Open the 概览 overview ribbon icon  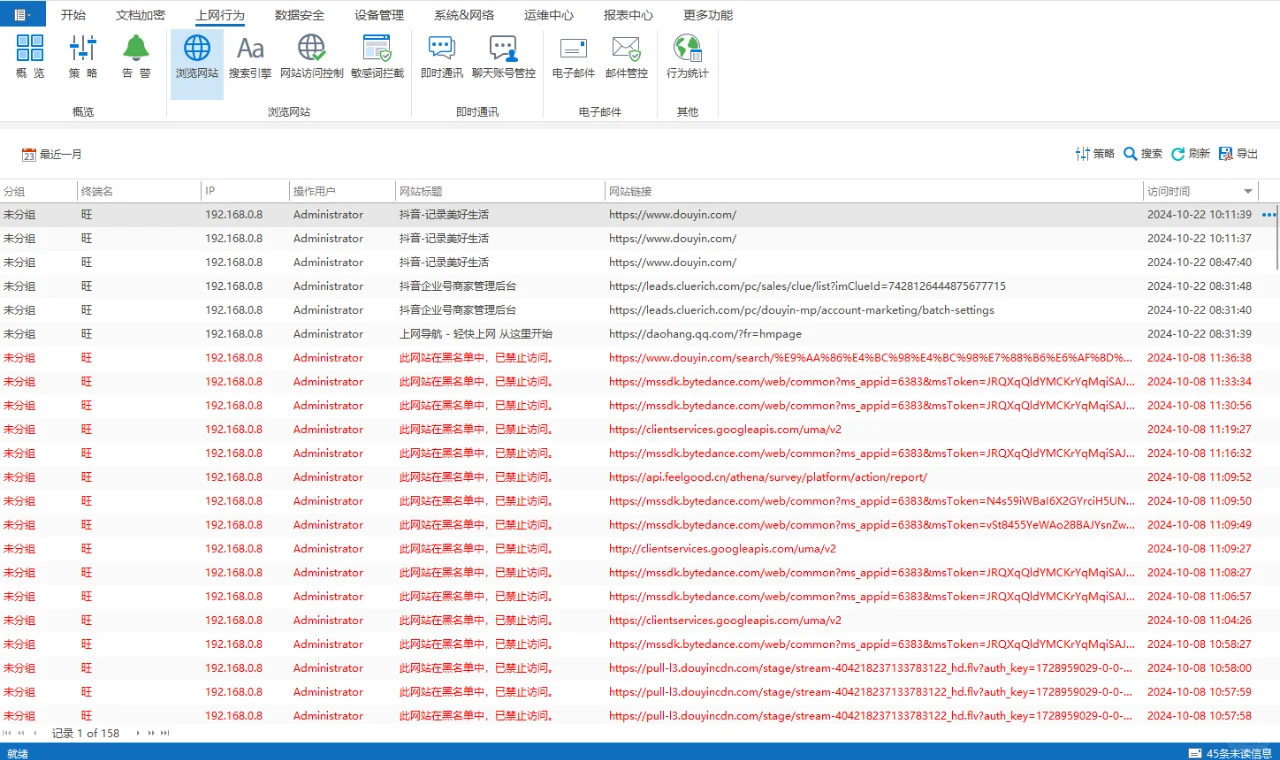tap(30, 57)
